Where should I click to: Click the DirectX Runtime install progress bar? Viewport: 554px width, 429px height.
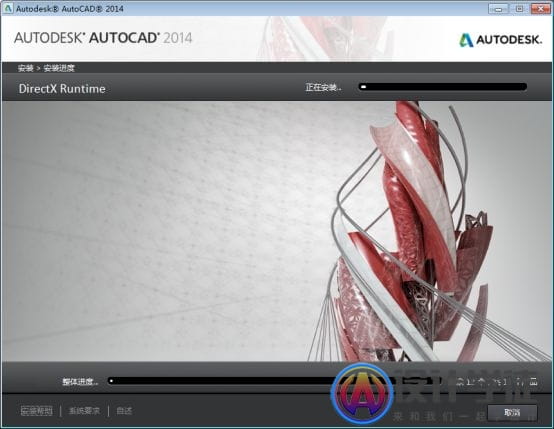coord(443,87)
